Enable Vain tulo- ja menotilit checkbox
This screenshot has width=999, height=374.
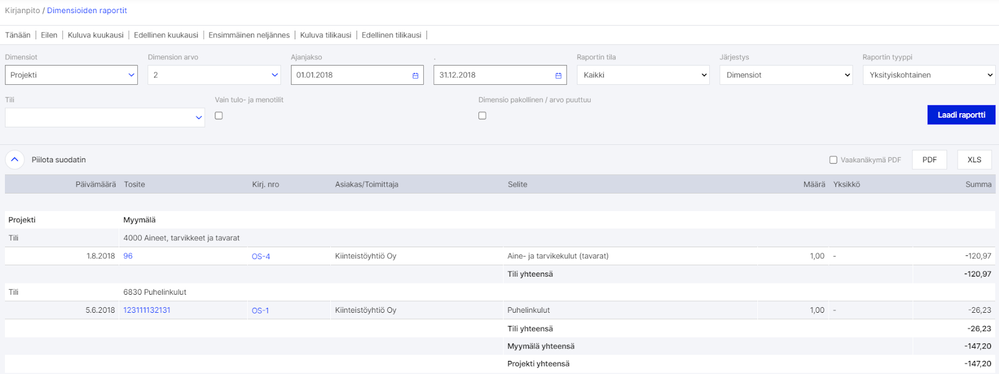[219, 116]
